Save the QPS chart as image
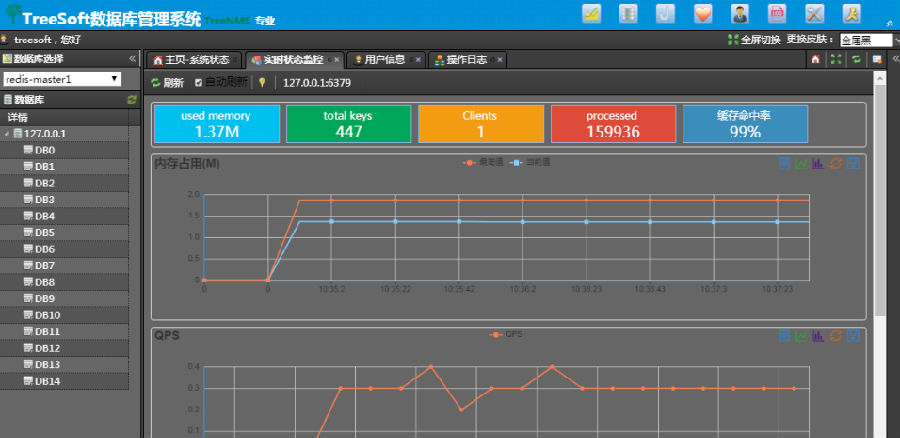 [x=854, y=335]
